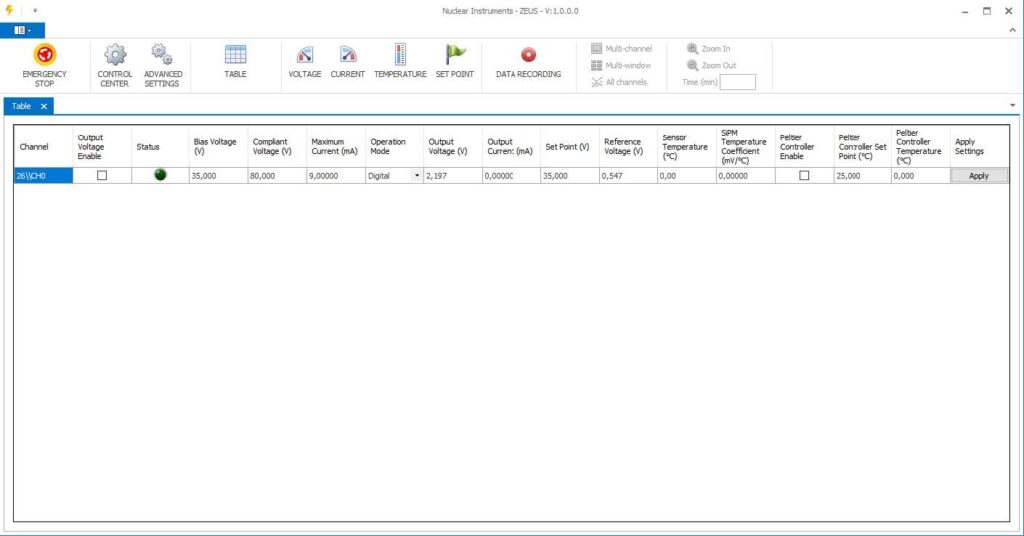Select the 26\\CH0 channel cell
This screenshot has height=536, width=1024.
[43, 176]
